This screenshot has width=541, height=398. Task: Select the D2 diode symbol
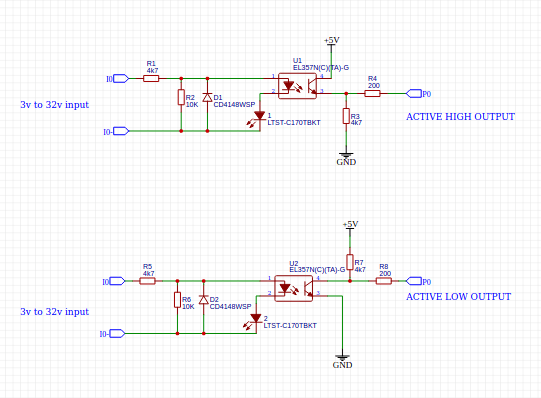point(204,300)
